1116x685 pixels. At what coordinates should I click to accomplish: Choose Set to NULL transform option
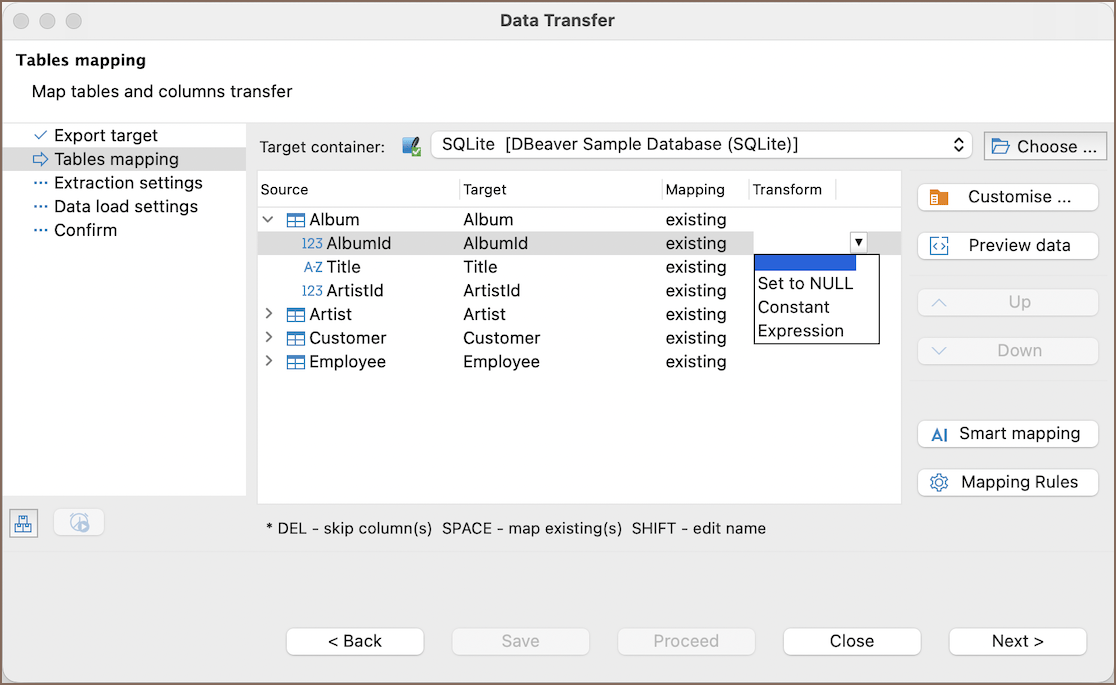click(805, 283)
